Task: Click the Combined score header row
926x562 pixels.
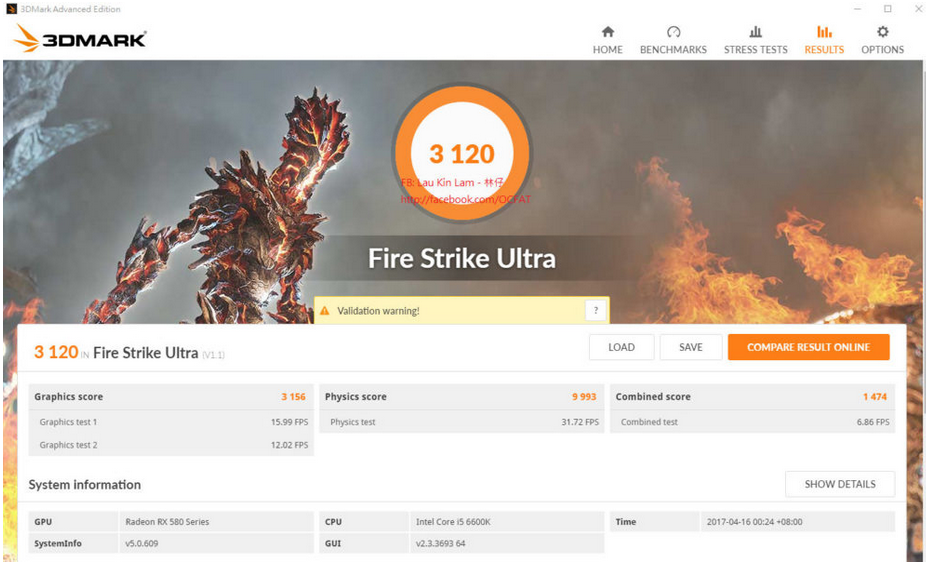Action: [x=752, y=397]
